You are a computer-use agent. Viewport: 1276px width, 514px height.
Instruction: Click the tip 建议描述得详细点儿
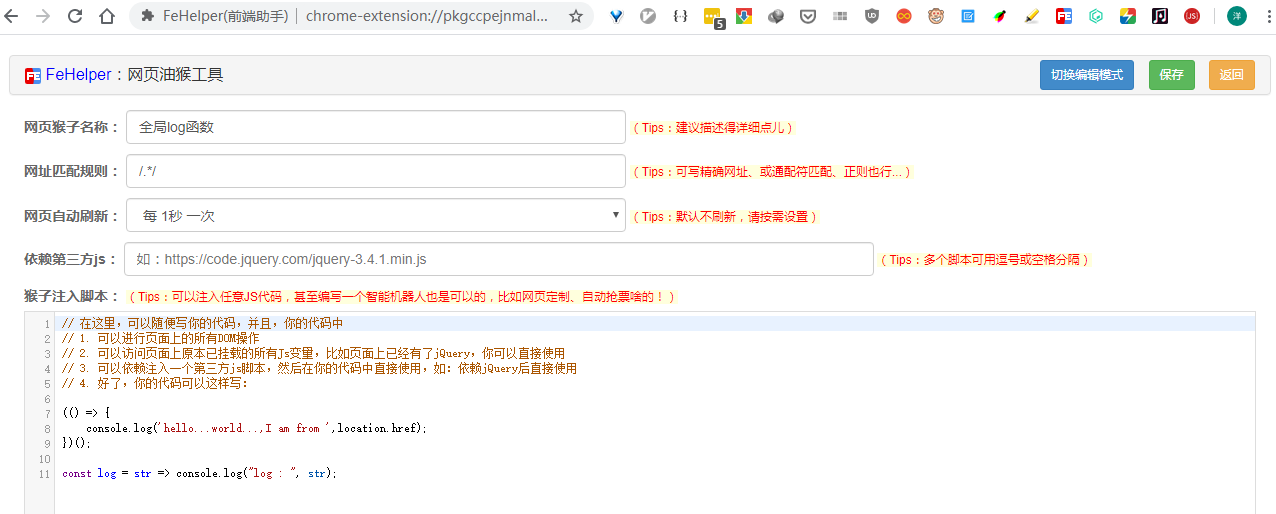pyautogui.click(x=713, y=128)
